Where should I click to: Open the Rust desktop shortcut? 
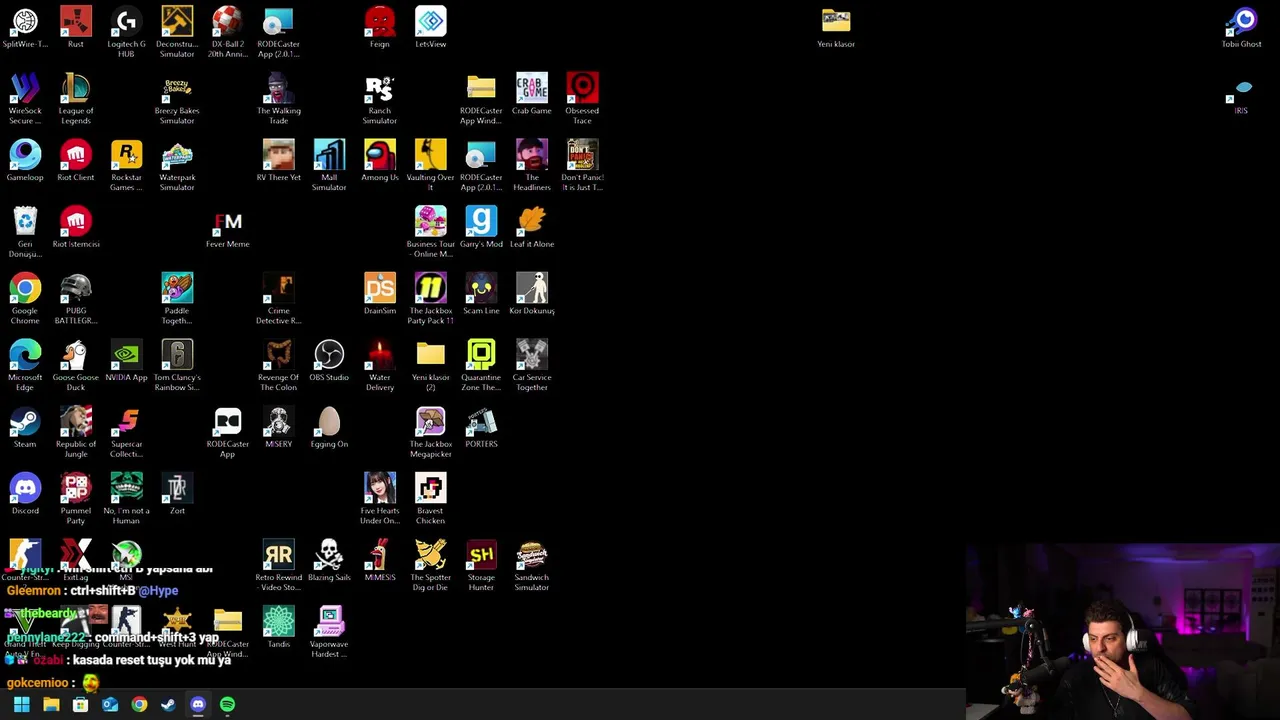click(x=76, y=27)
